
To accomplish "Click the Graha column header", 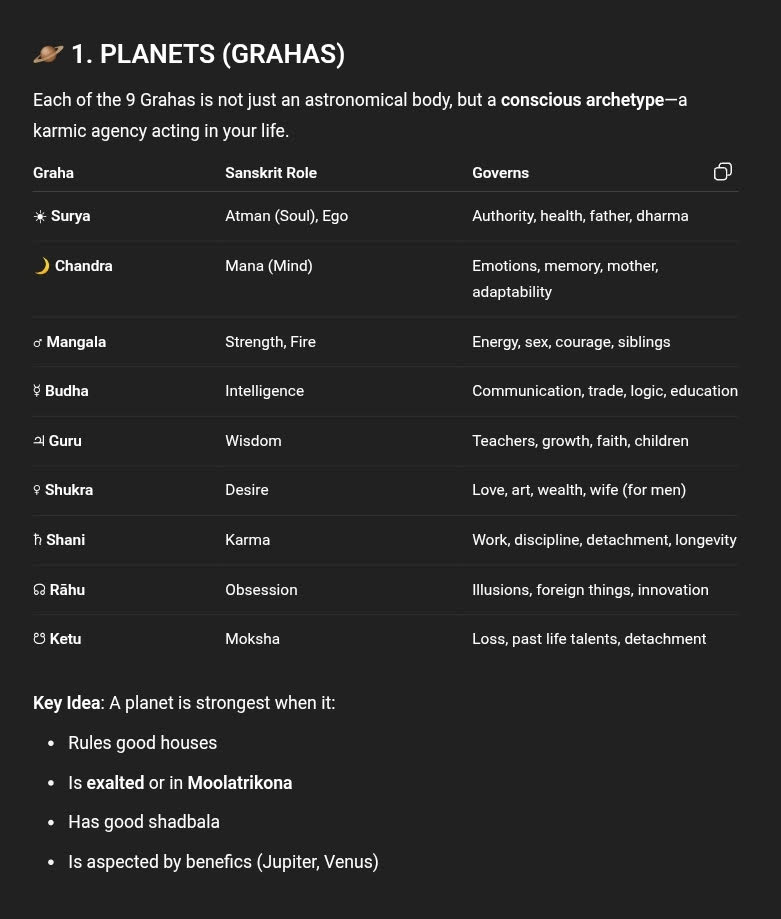I will pyautogui.click(x=53, y=173).
